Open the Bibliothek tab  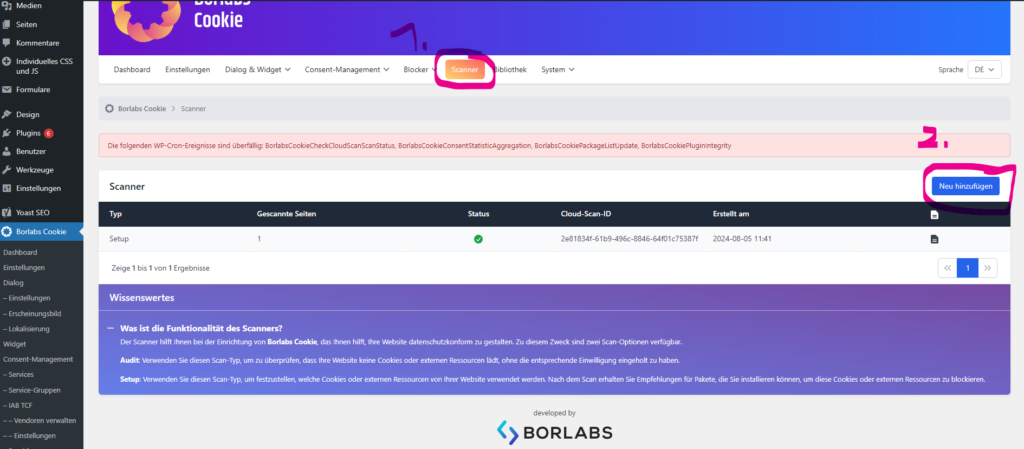tap(510, 70)
